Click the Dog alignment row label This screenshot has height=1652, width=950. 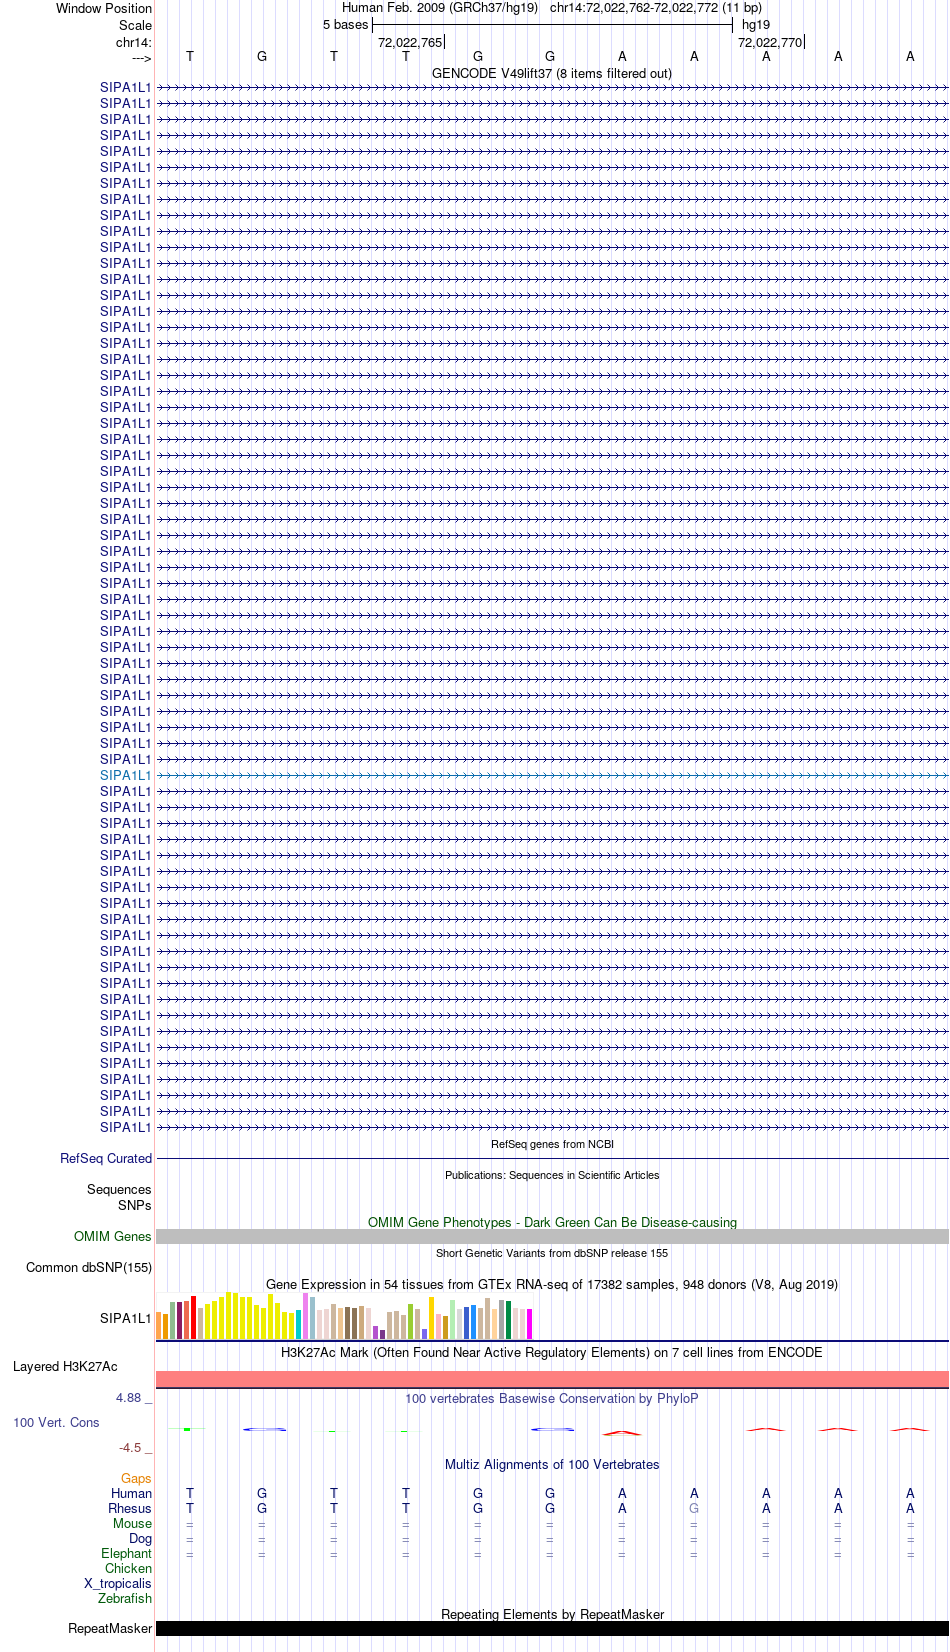point(140,1538)
